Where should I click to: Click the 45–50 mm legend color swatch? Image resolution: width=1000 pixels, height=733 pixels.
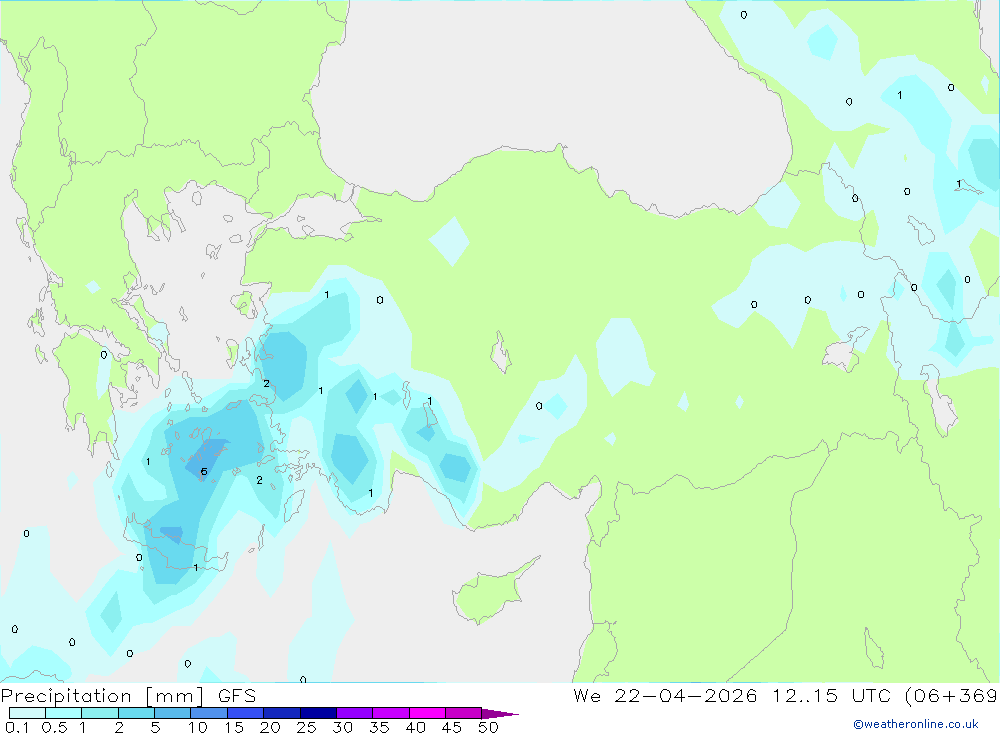point(463,713)
